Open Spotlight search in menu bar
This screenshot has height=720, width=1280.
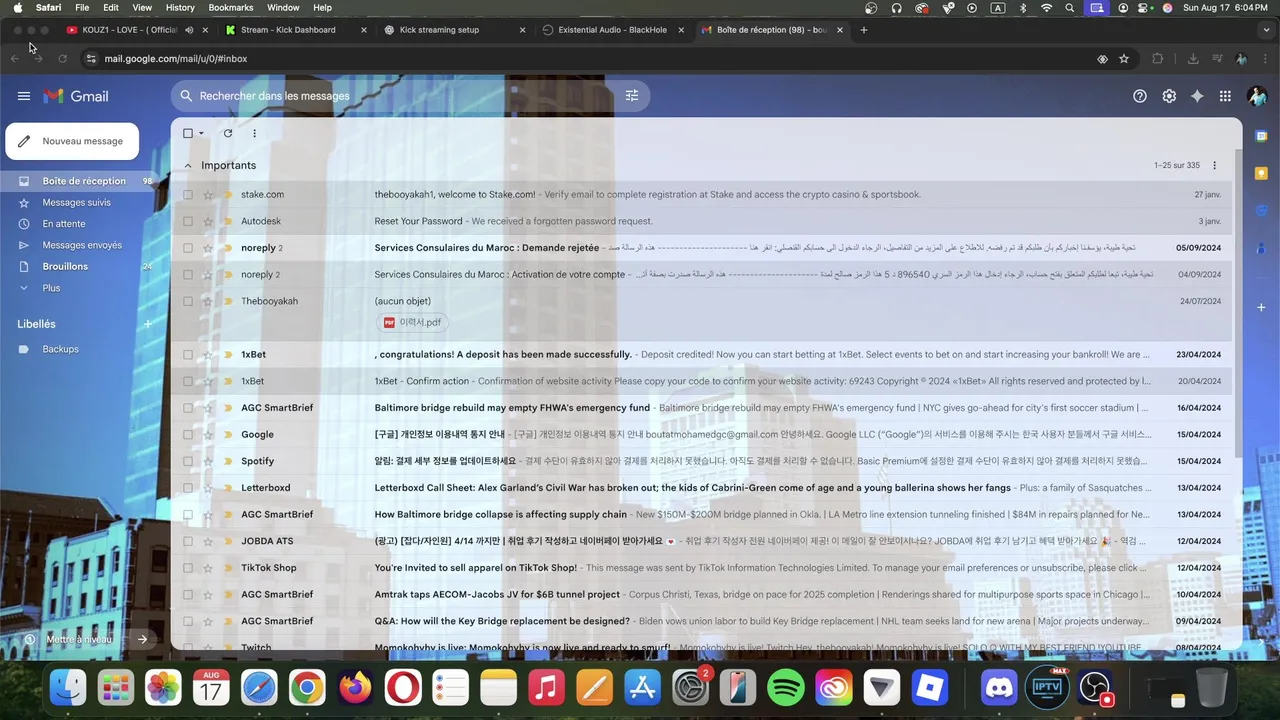pyautogui.click(x=1070, y=7)
